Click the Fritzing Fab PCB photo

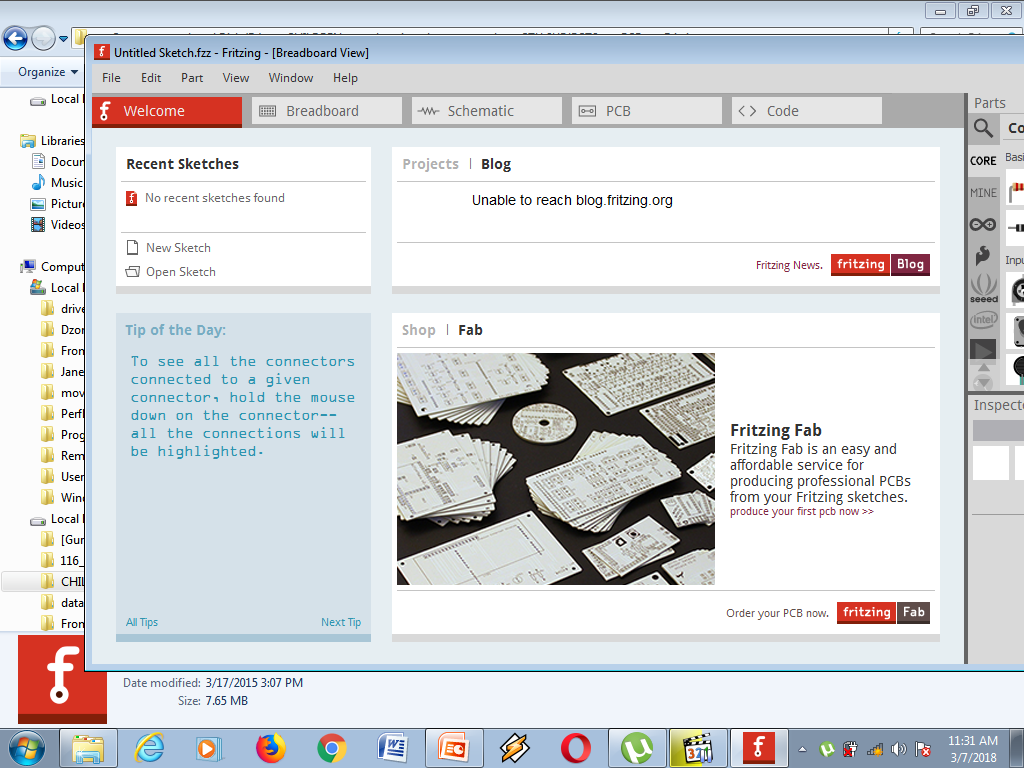[x=556, y=469]
